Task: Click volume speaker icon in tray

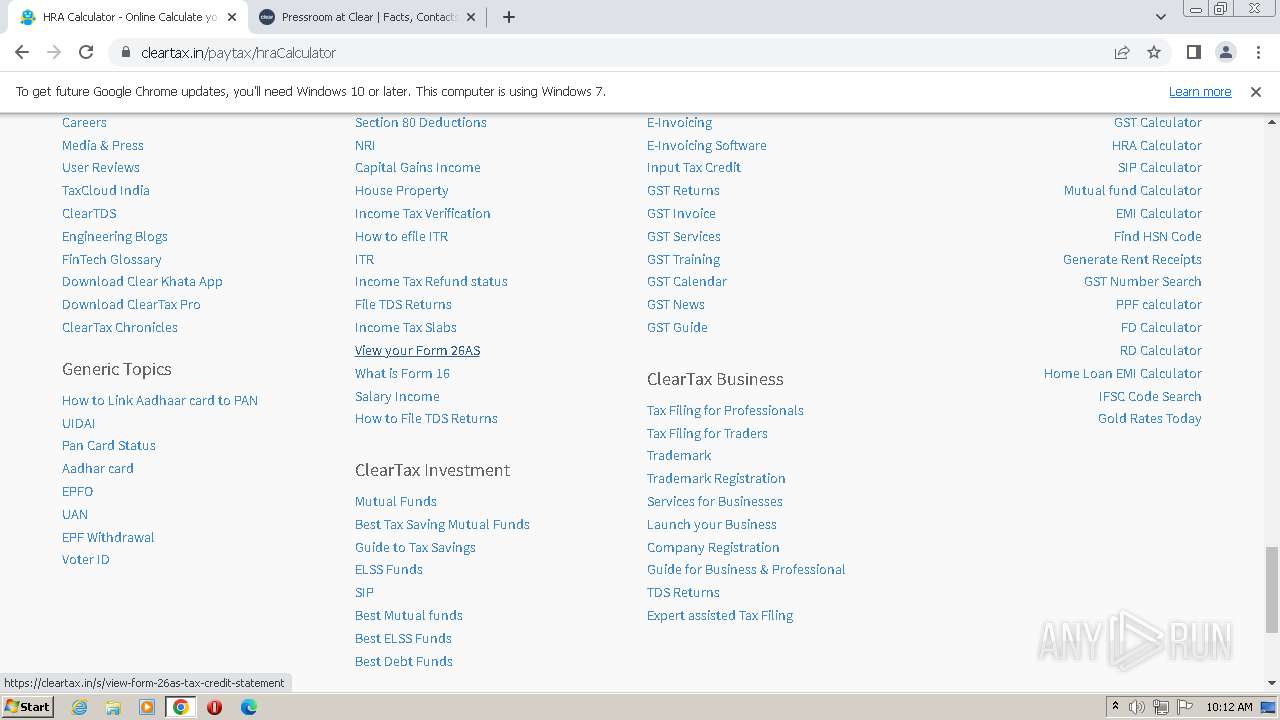Action: tap(1137, 707)
